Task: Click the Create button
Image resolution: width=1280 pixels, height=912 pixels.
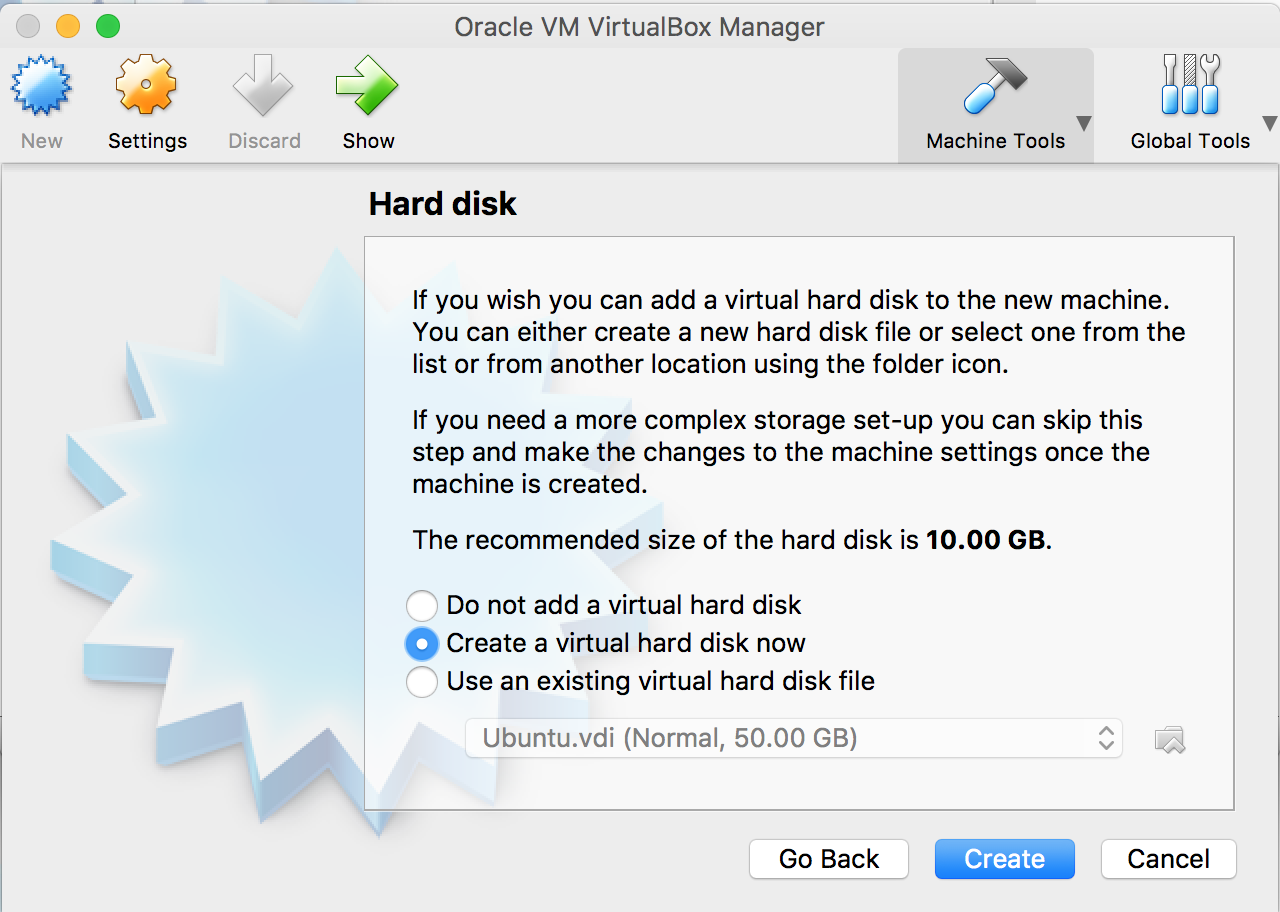Action: 1004,859
